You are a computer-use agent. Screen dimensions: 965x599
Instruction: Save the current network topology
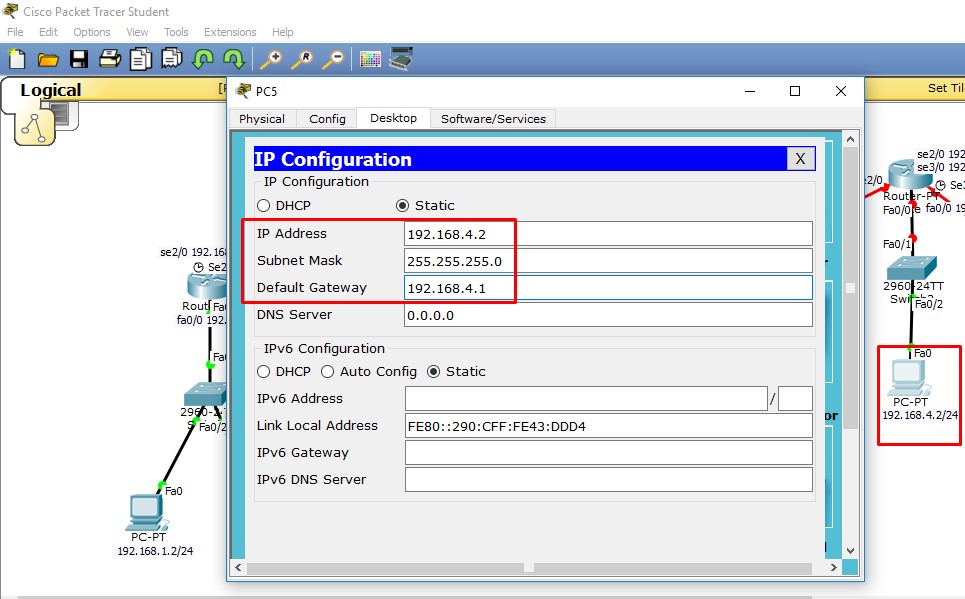(x=79, y=58)
